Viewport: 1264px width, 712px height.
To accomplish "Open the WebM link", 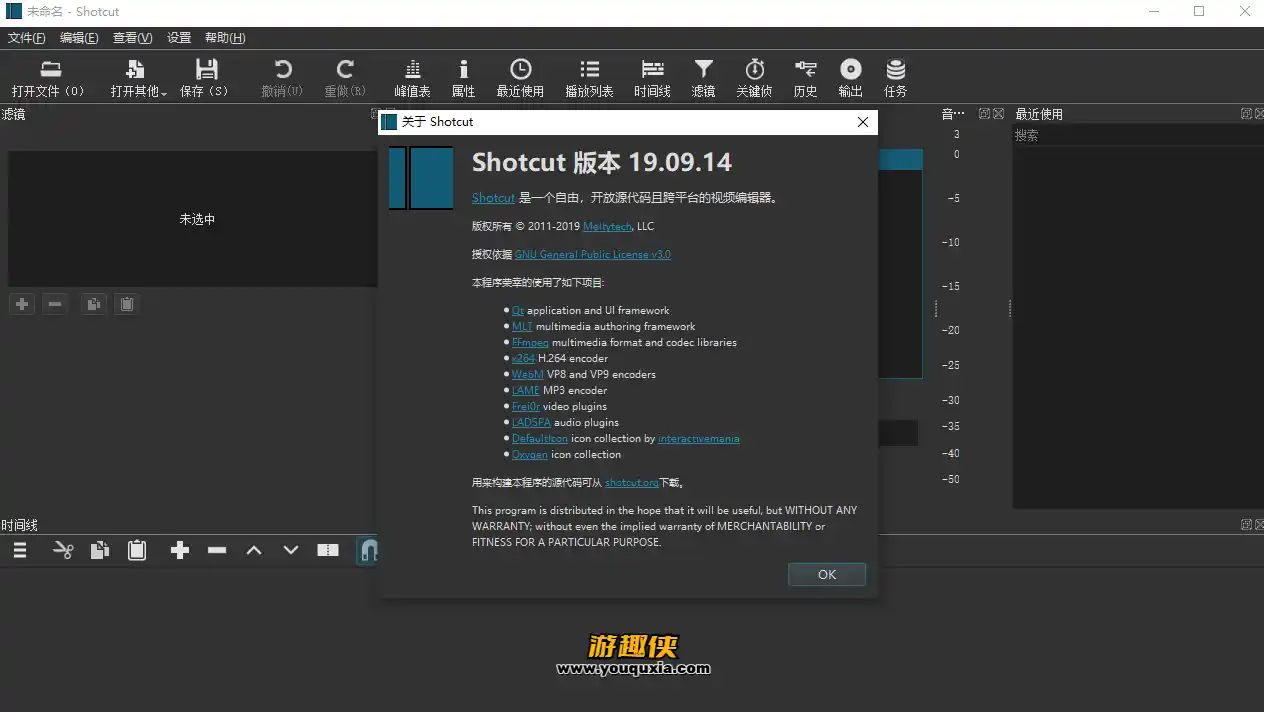I will (528, 374).
